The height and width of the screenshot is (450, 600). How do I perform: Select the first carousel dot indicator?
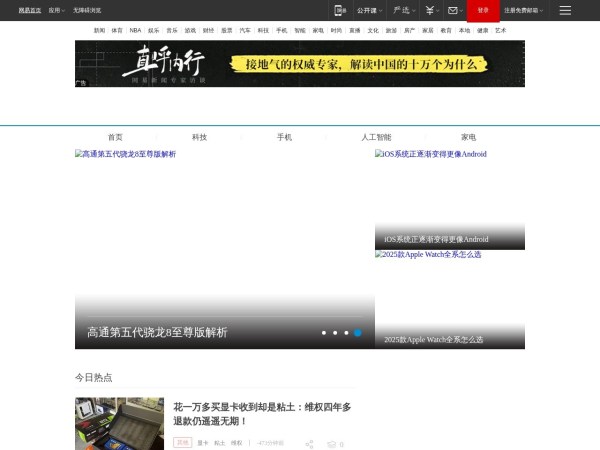click(323, 332)
